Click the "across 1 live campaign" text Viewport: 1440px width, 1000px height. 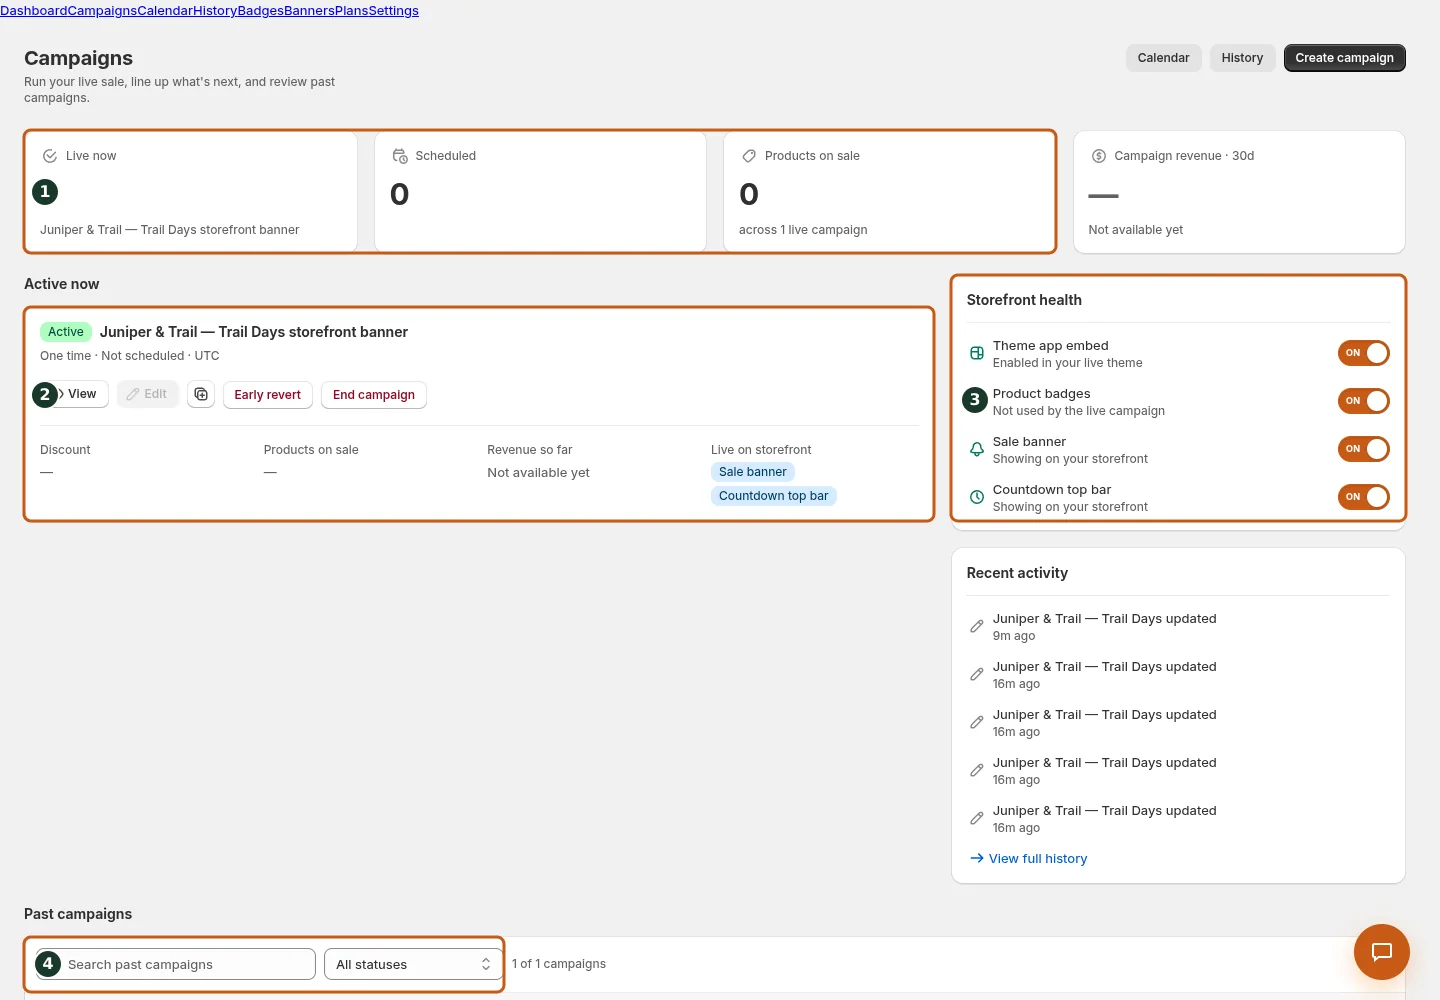pyautogui.click(x=803, y=230)
